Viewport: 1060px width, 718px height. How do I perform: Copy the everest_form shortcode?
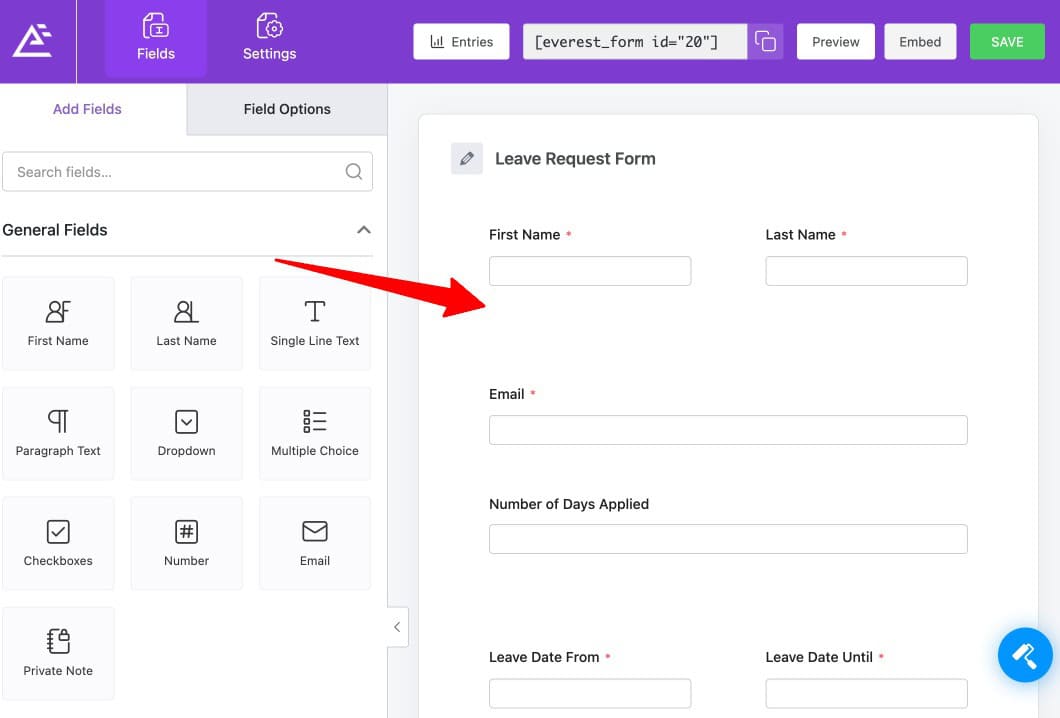coord(765,42)
